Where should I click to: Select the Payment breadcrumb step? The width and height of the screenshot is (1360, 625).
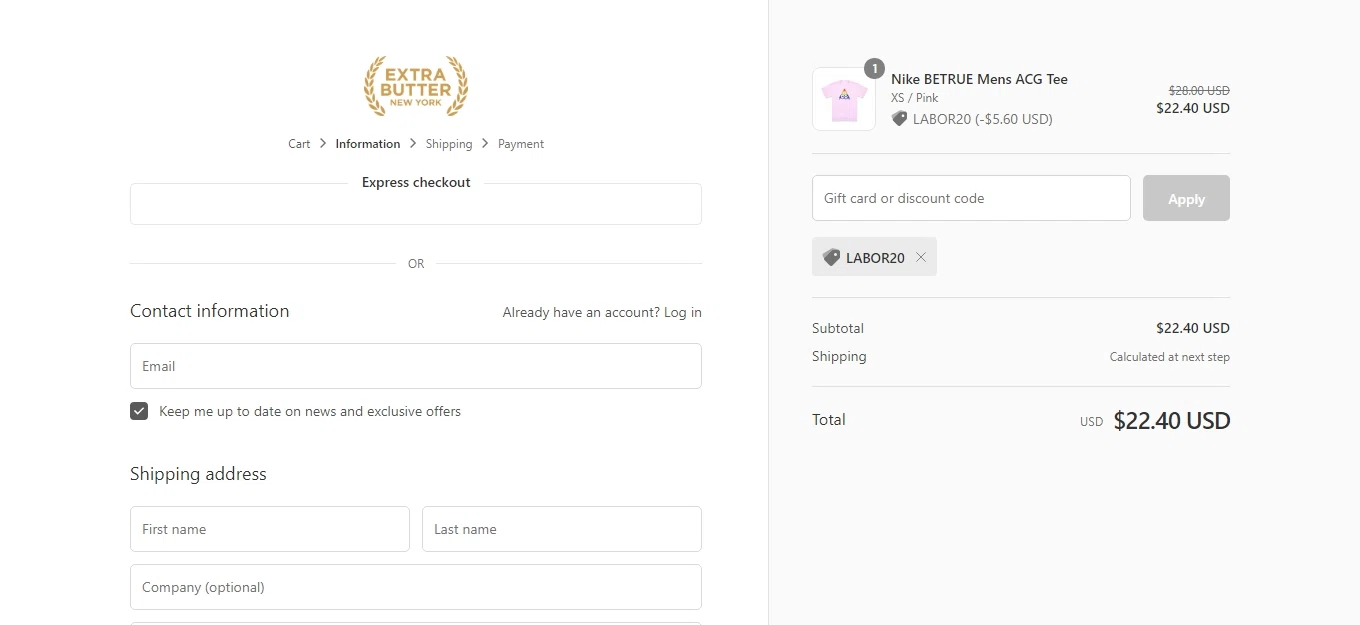[521, 144]
